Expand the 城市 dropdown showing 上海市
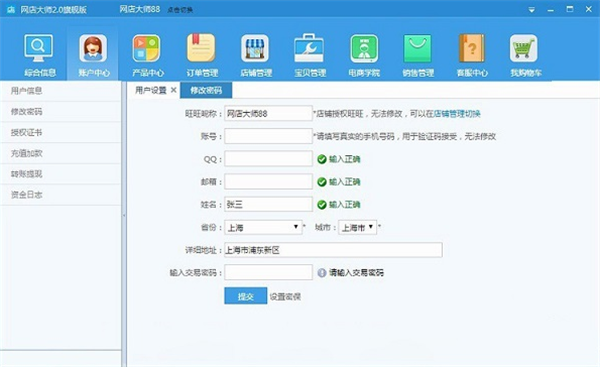 tap(357, 227)
